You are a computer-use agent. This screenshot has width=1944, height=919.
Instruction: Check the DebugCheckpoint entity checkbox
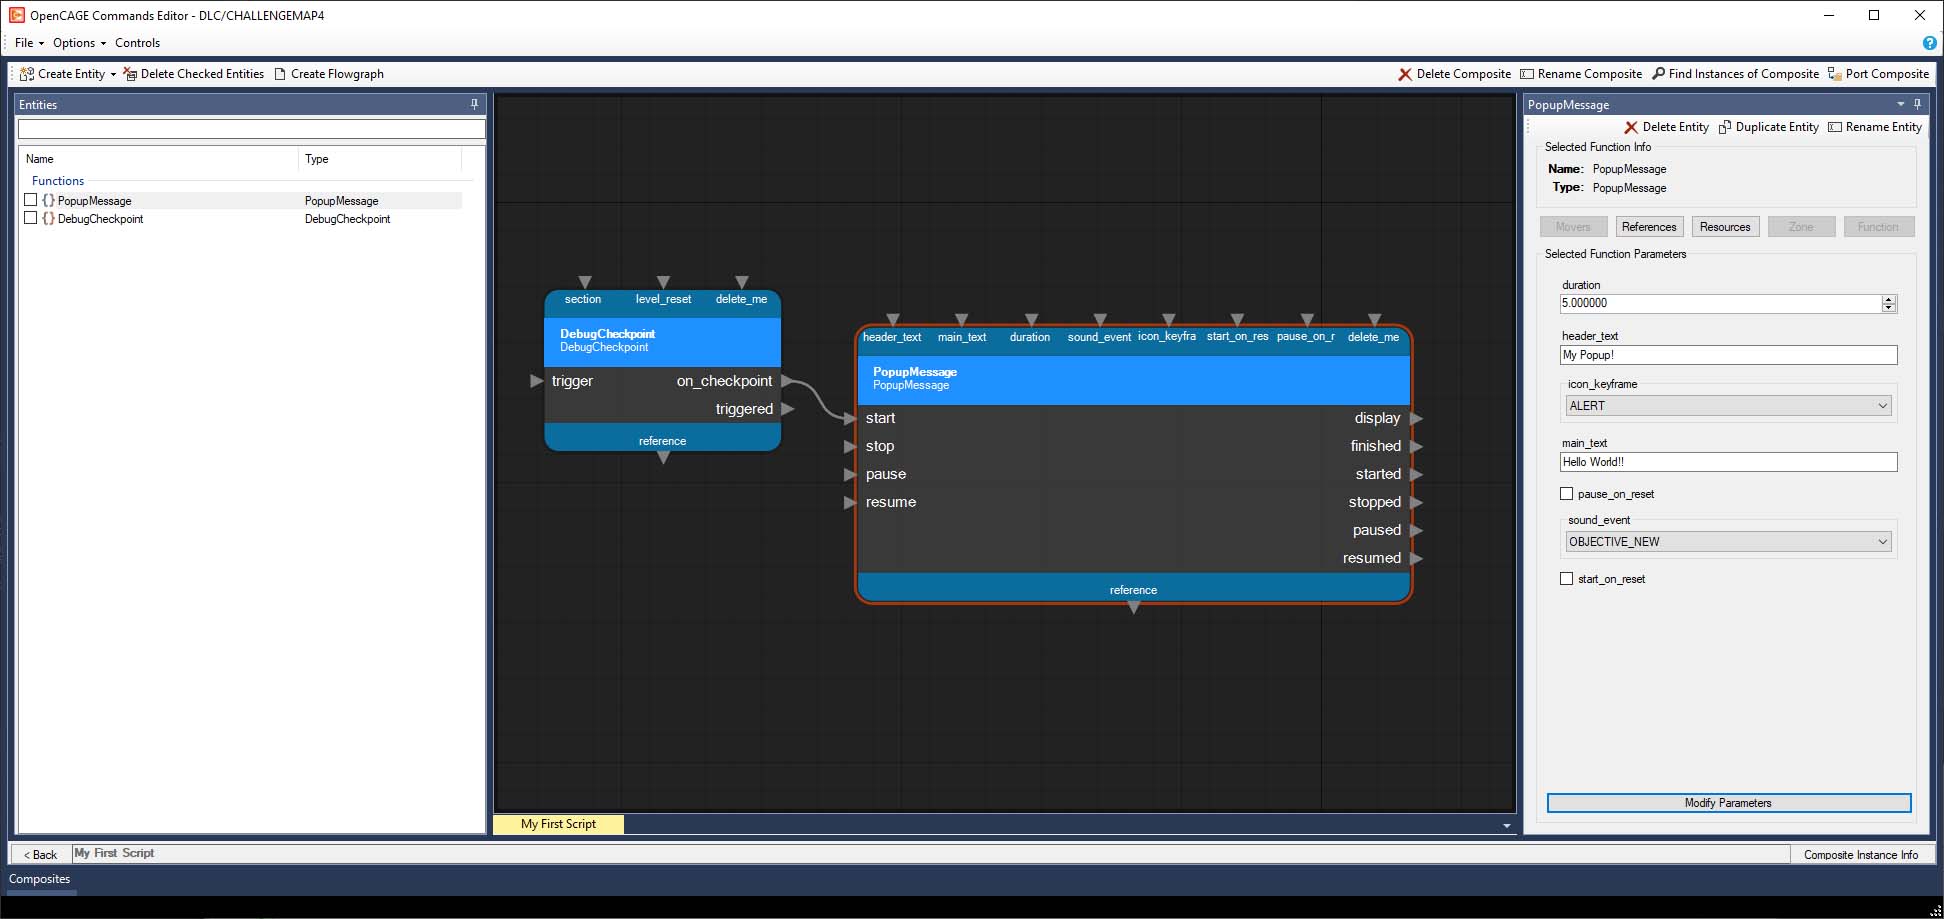[30, 218]
